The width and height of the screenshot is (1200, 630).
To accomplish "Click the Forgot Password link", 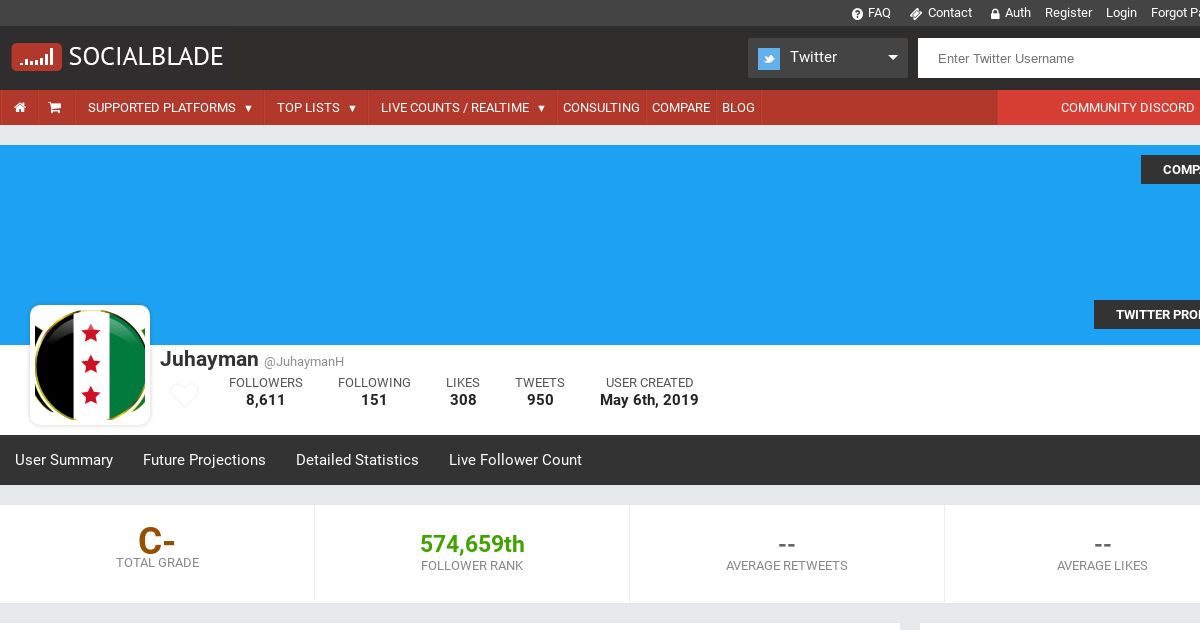I will pyautogui.click(x=1175, y=13).
